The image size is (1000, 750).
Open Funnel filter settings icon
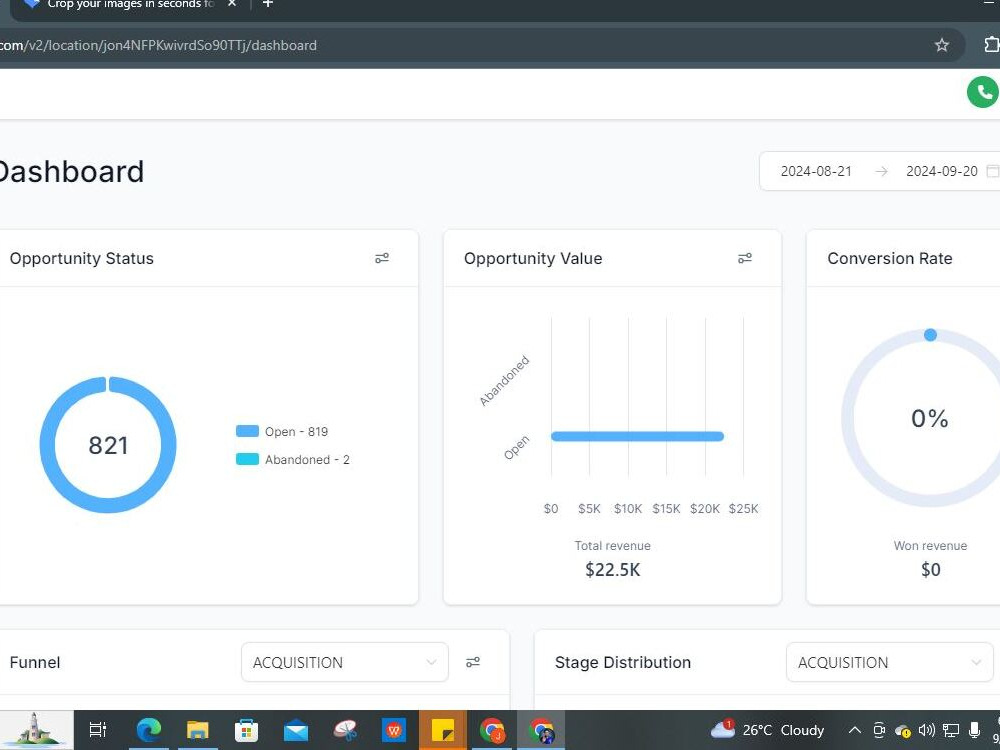pos(473,663)
